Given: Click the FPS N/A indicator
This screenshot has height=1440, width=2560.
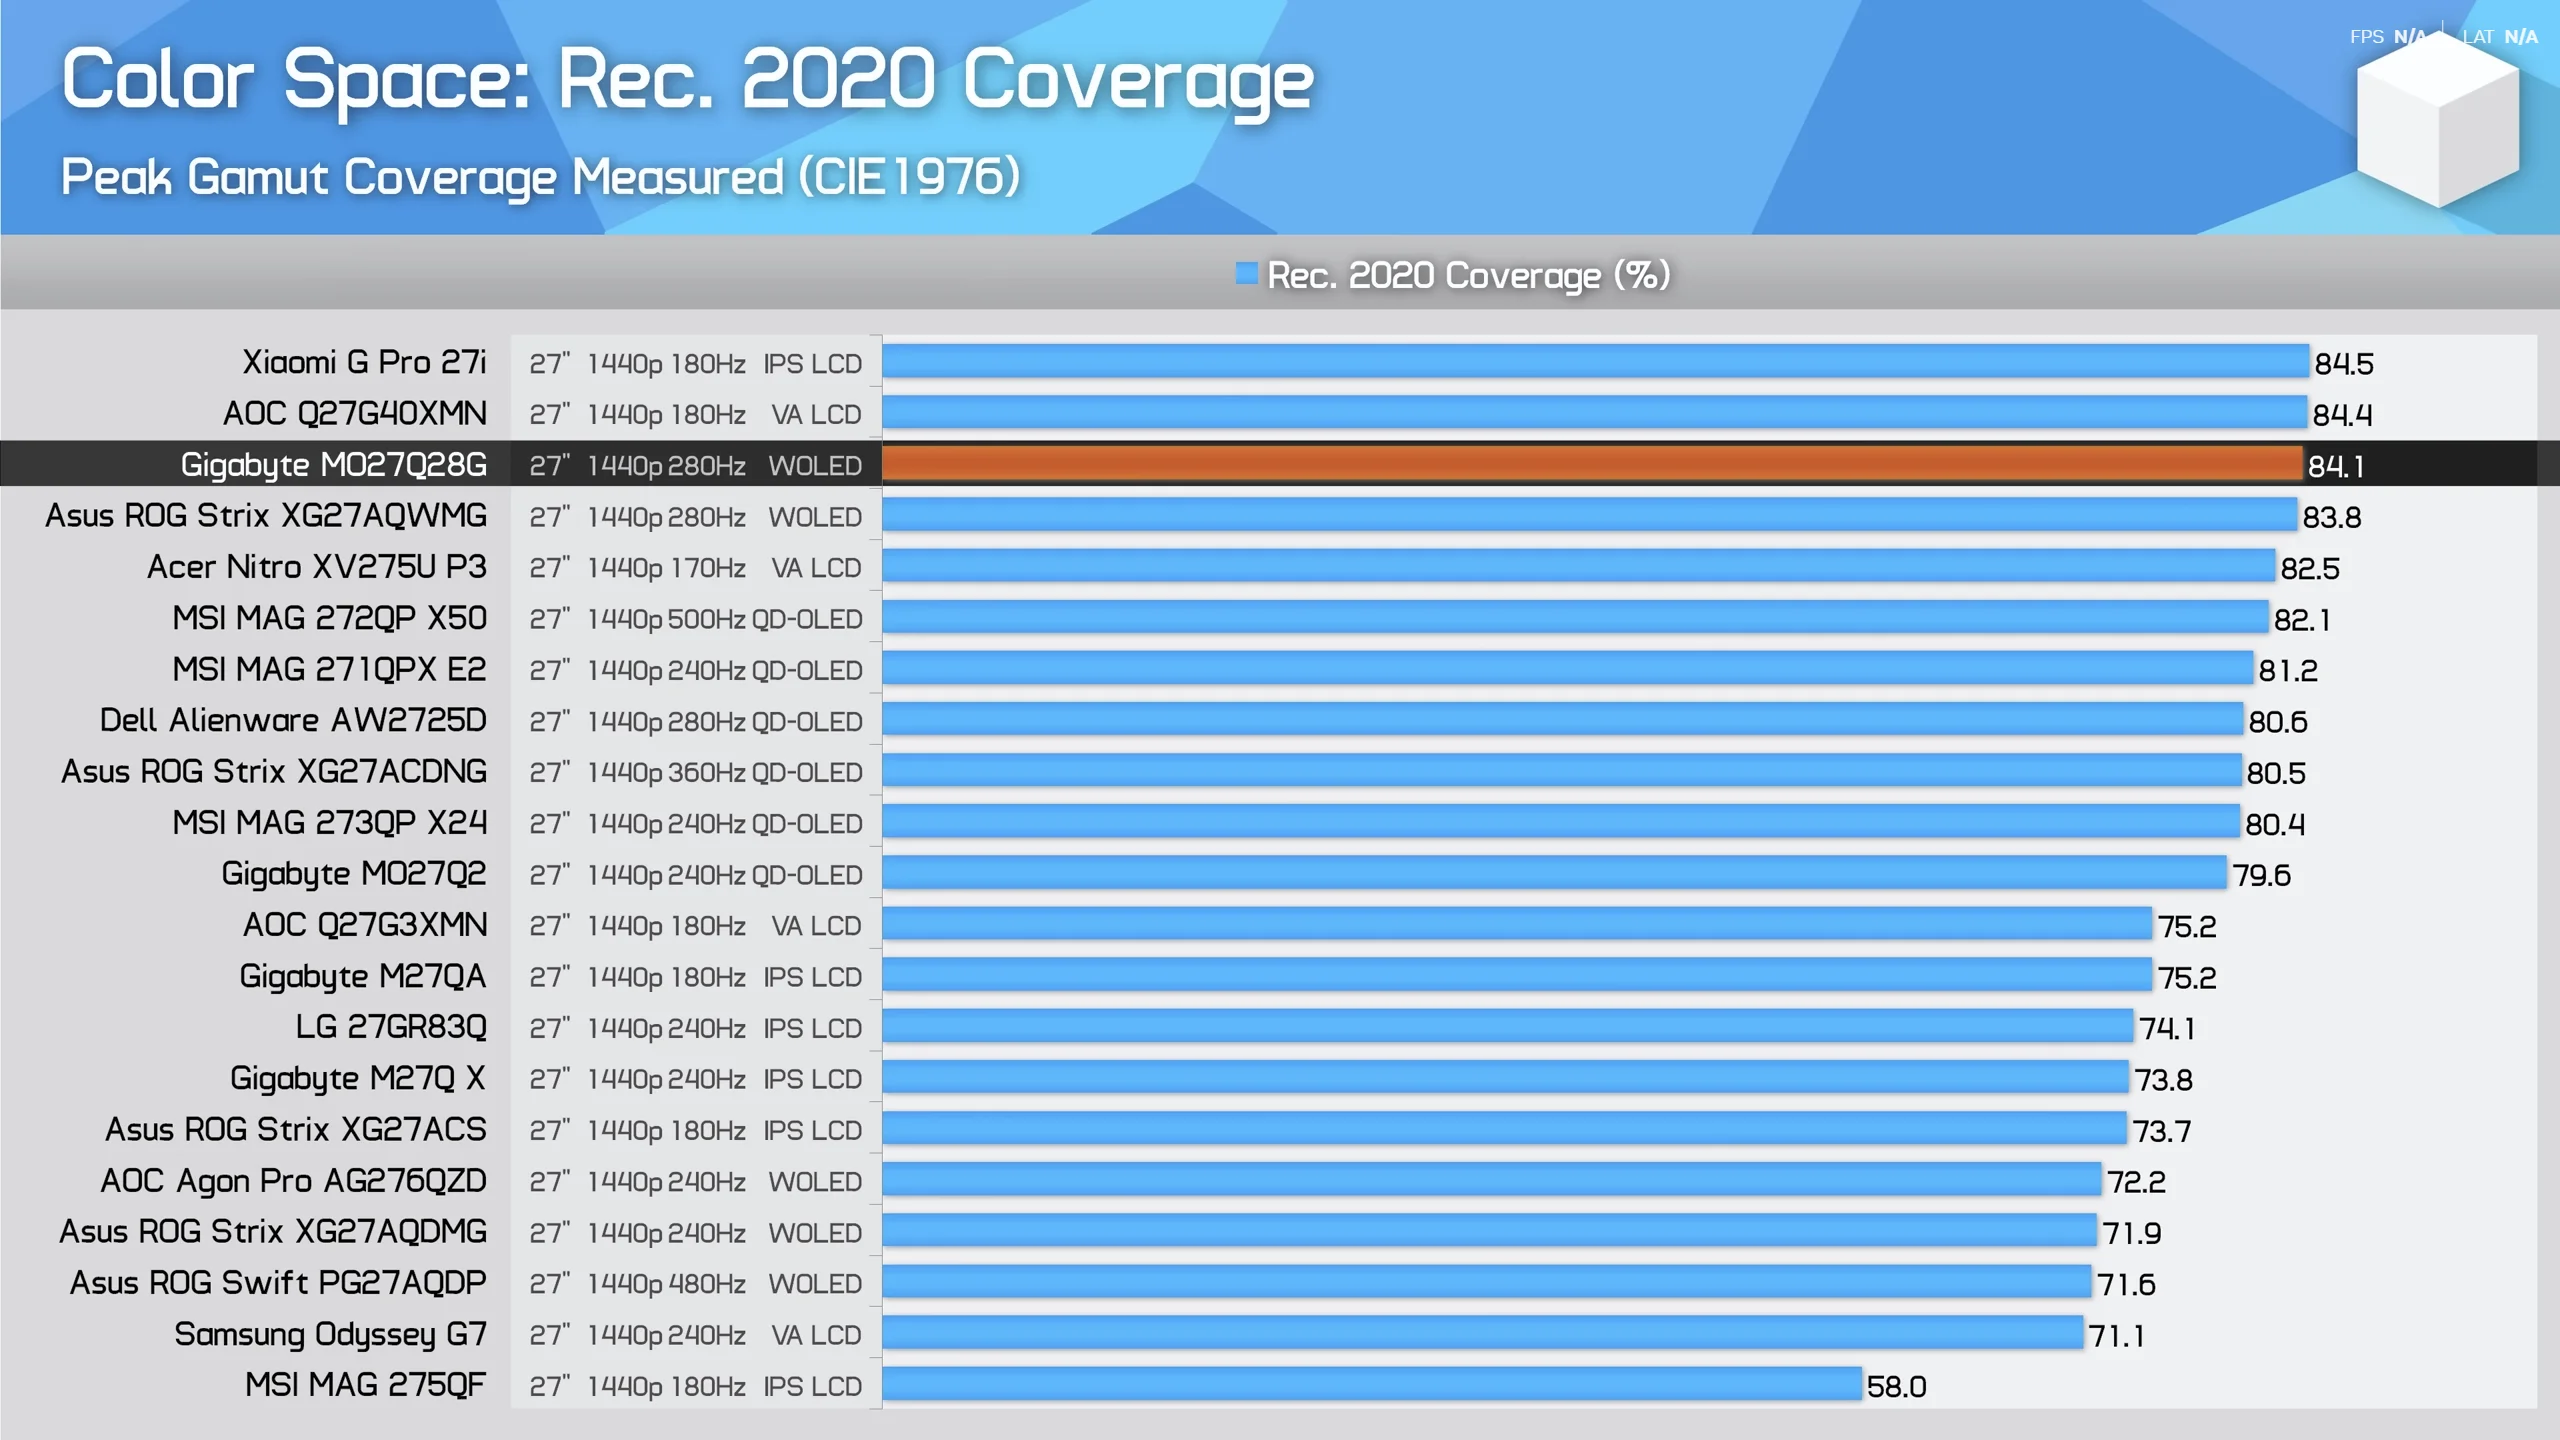Looking at the screenshot, I should 2386,37.
